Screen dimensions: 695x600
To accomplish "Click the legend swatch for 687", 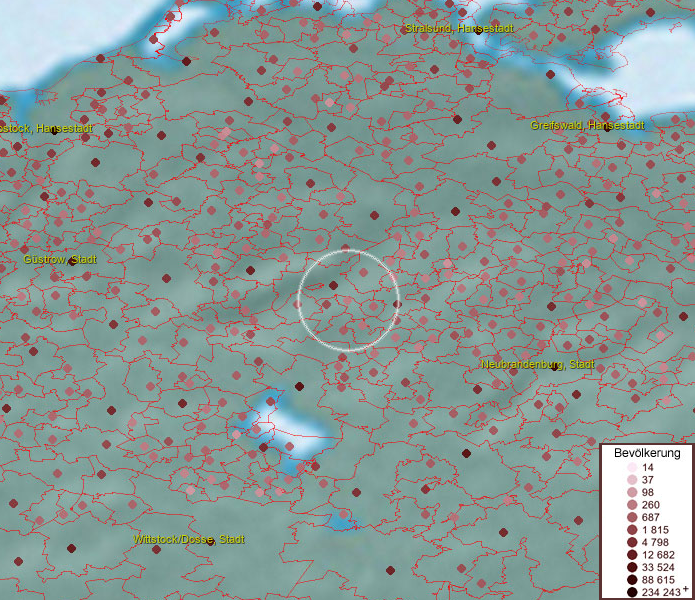I will pos(633,517).
